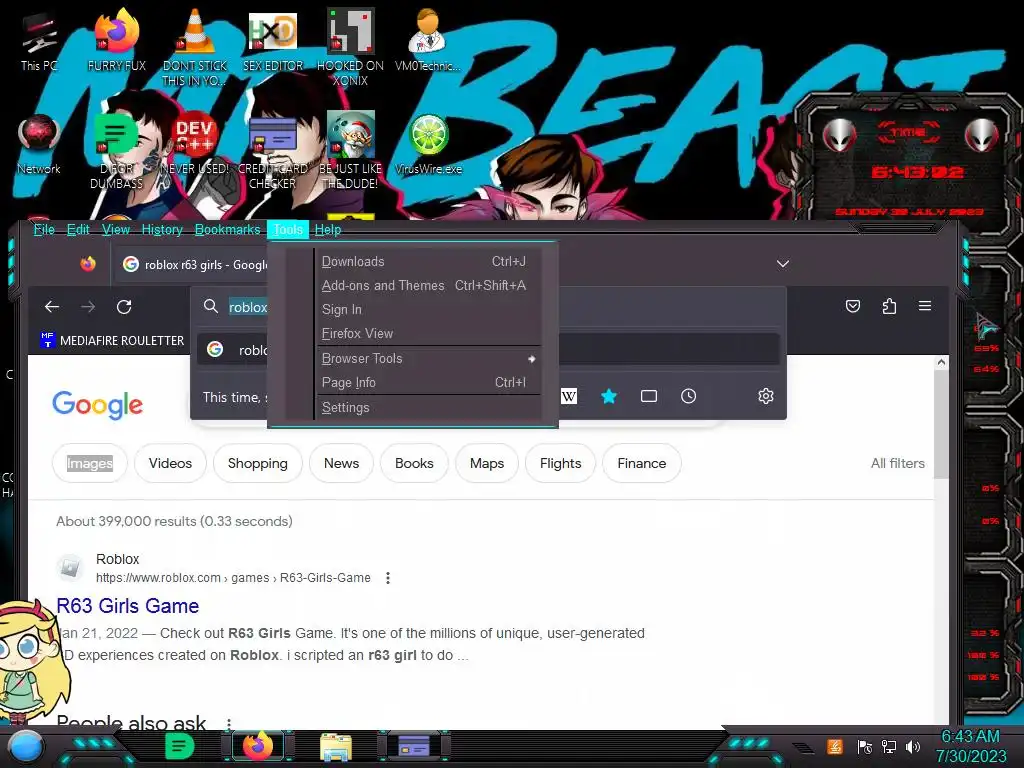Open the volume speaker tray icon
This screenshot has height=768, width=1024.
pos(913,746)
